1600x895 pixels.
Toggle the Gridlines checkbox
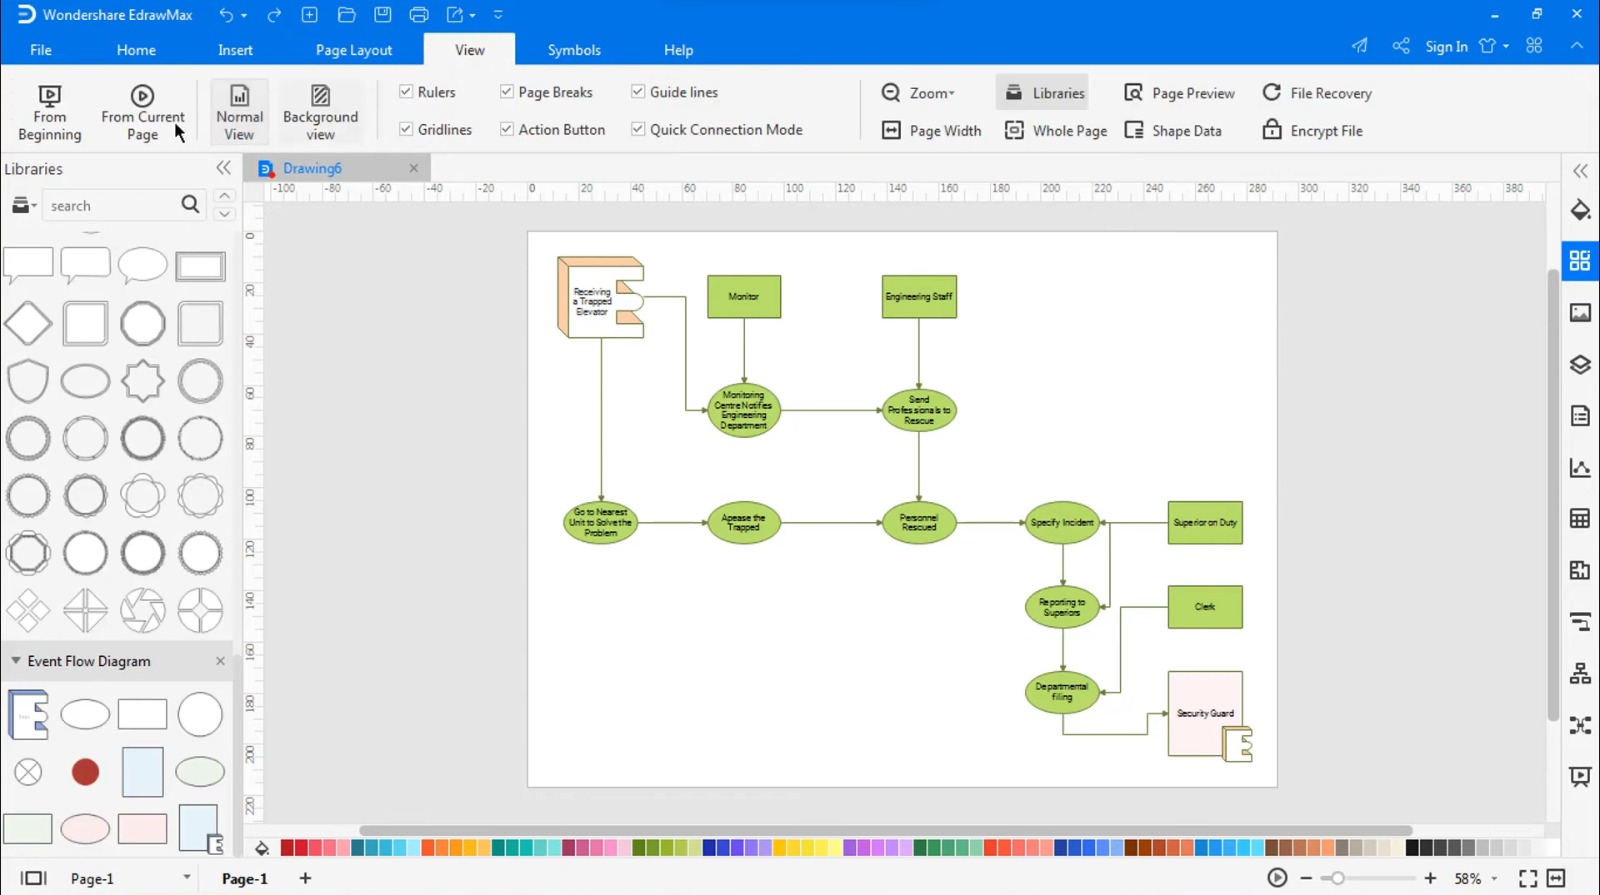(406, 129)
